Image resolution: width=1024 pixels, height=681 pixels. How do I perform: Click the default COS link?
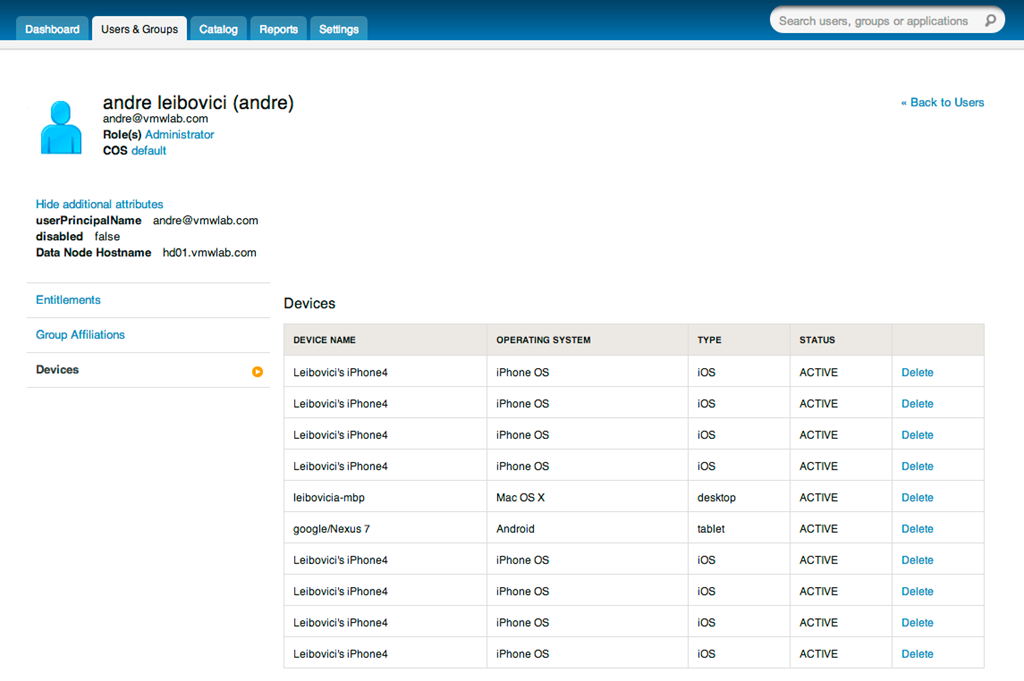pos(149,151)
